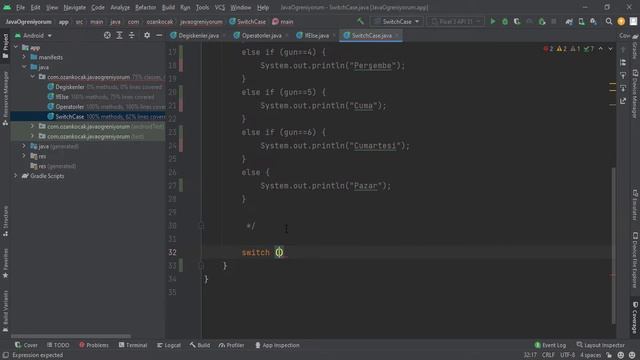The height and width of the screenshot is (360, 640).
Task: Open the Operatorler class in project tree
Action: pos(70,107)
